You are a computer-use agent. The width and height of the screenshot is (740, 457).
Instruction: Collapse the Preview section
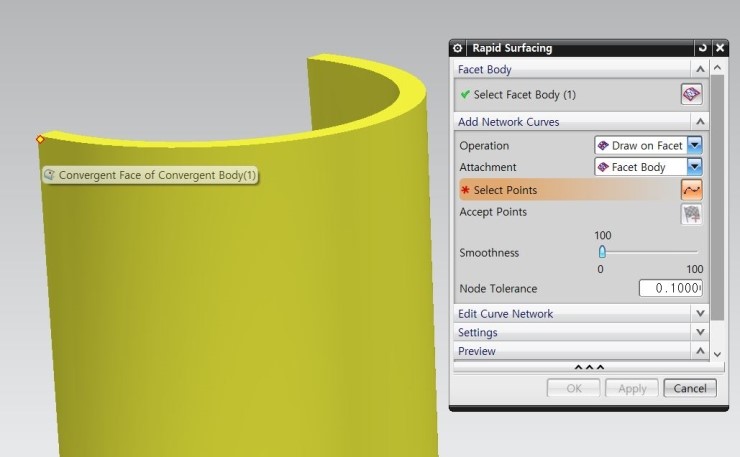(699, 351)
